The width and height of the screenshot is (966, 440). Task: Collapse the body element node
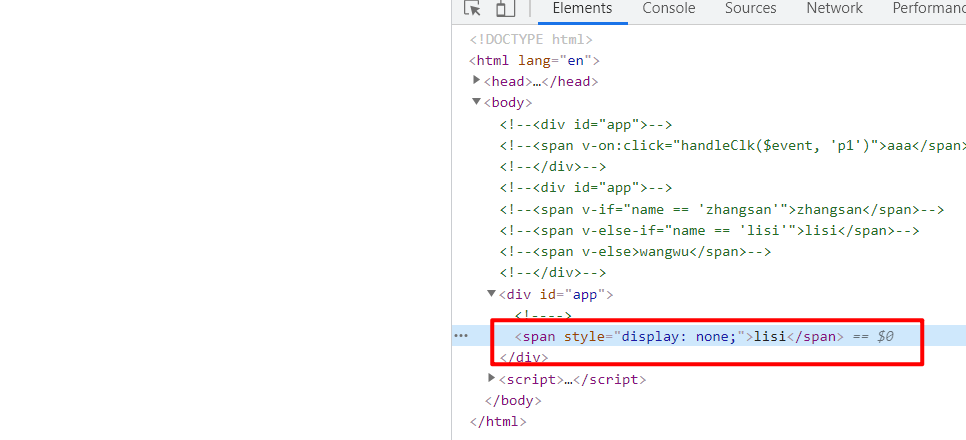click(476, 102)
